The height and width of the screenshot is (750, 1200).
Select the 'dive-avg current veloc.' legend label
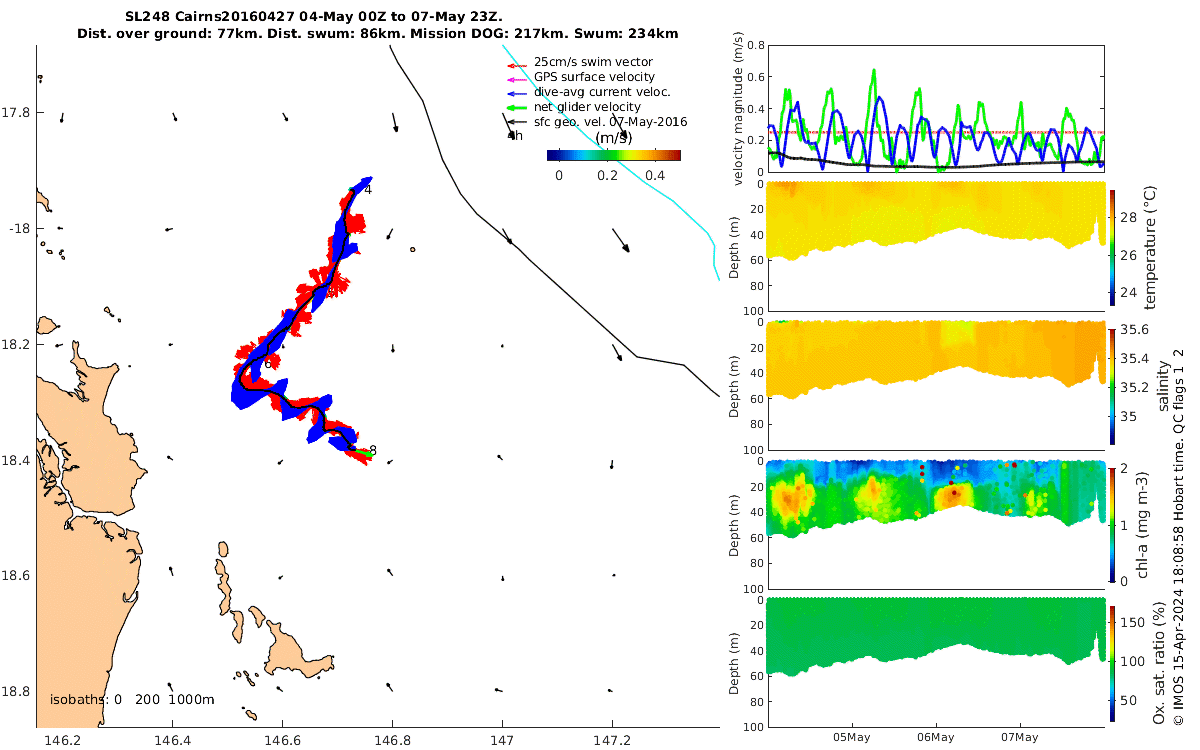pyautogui.click(x=602, y=92)
